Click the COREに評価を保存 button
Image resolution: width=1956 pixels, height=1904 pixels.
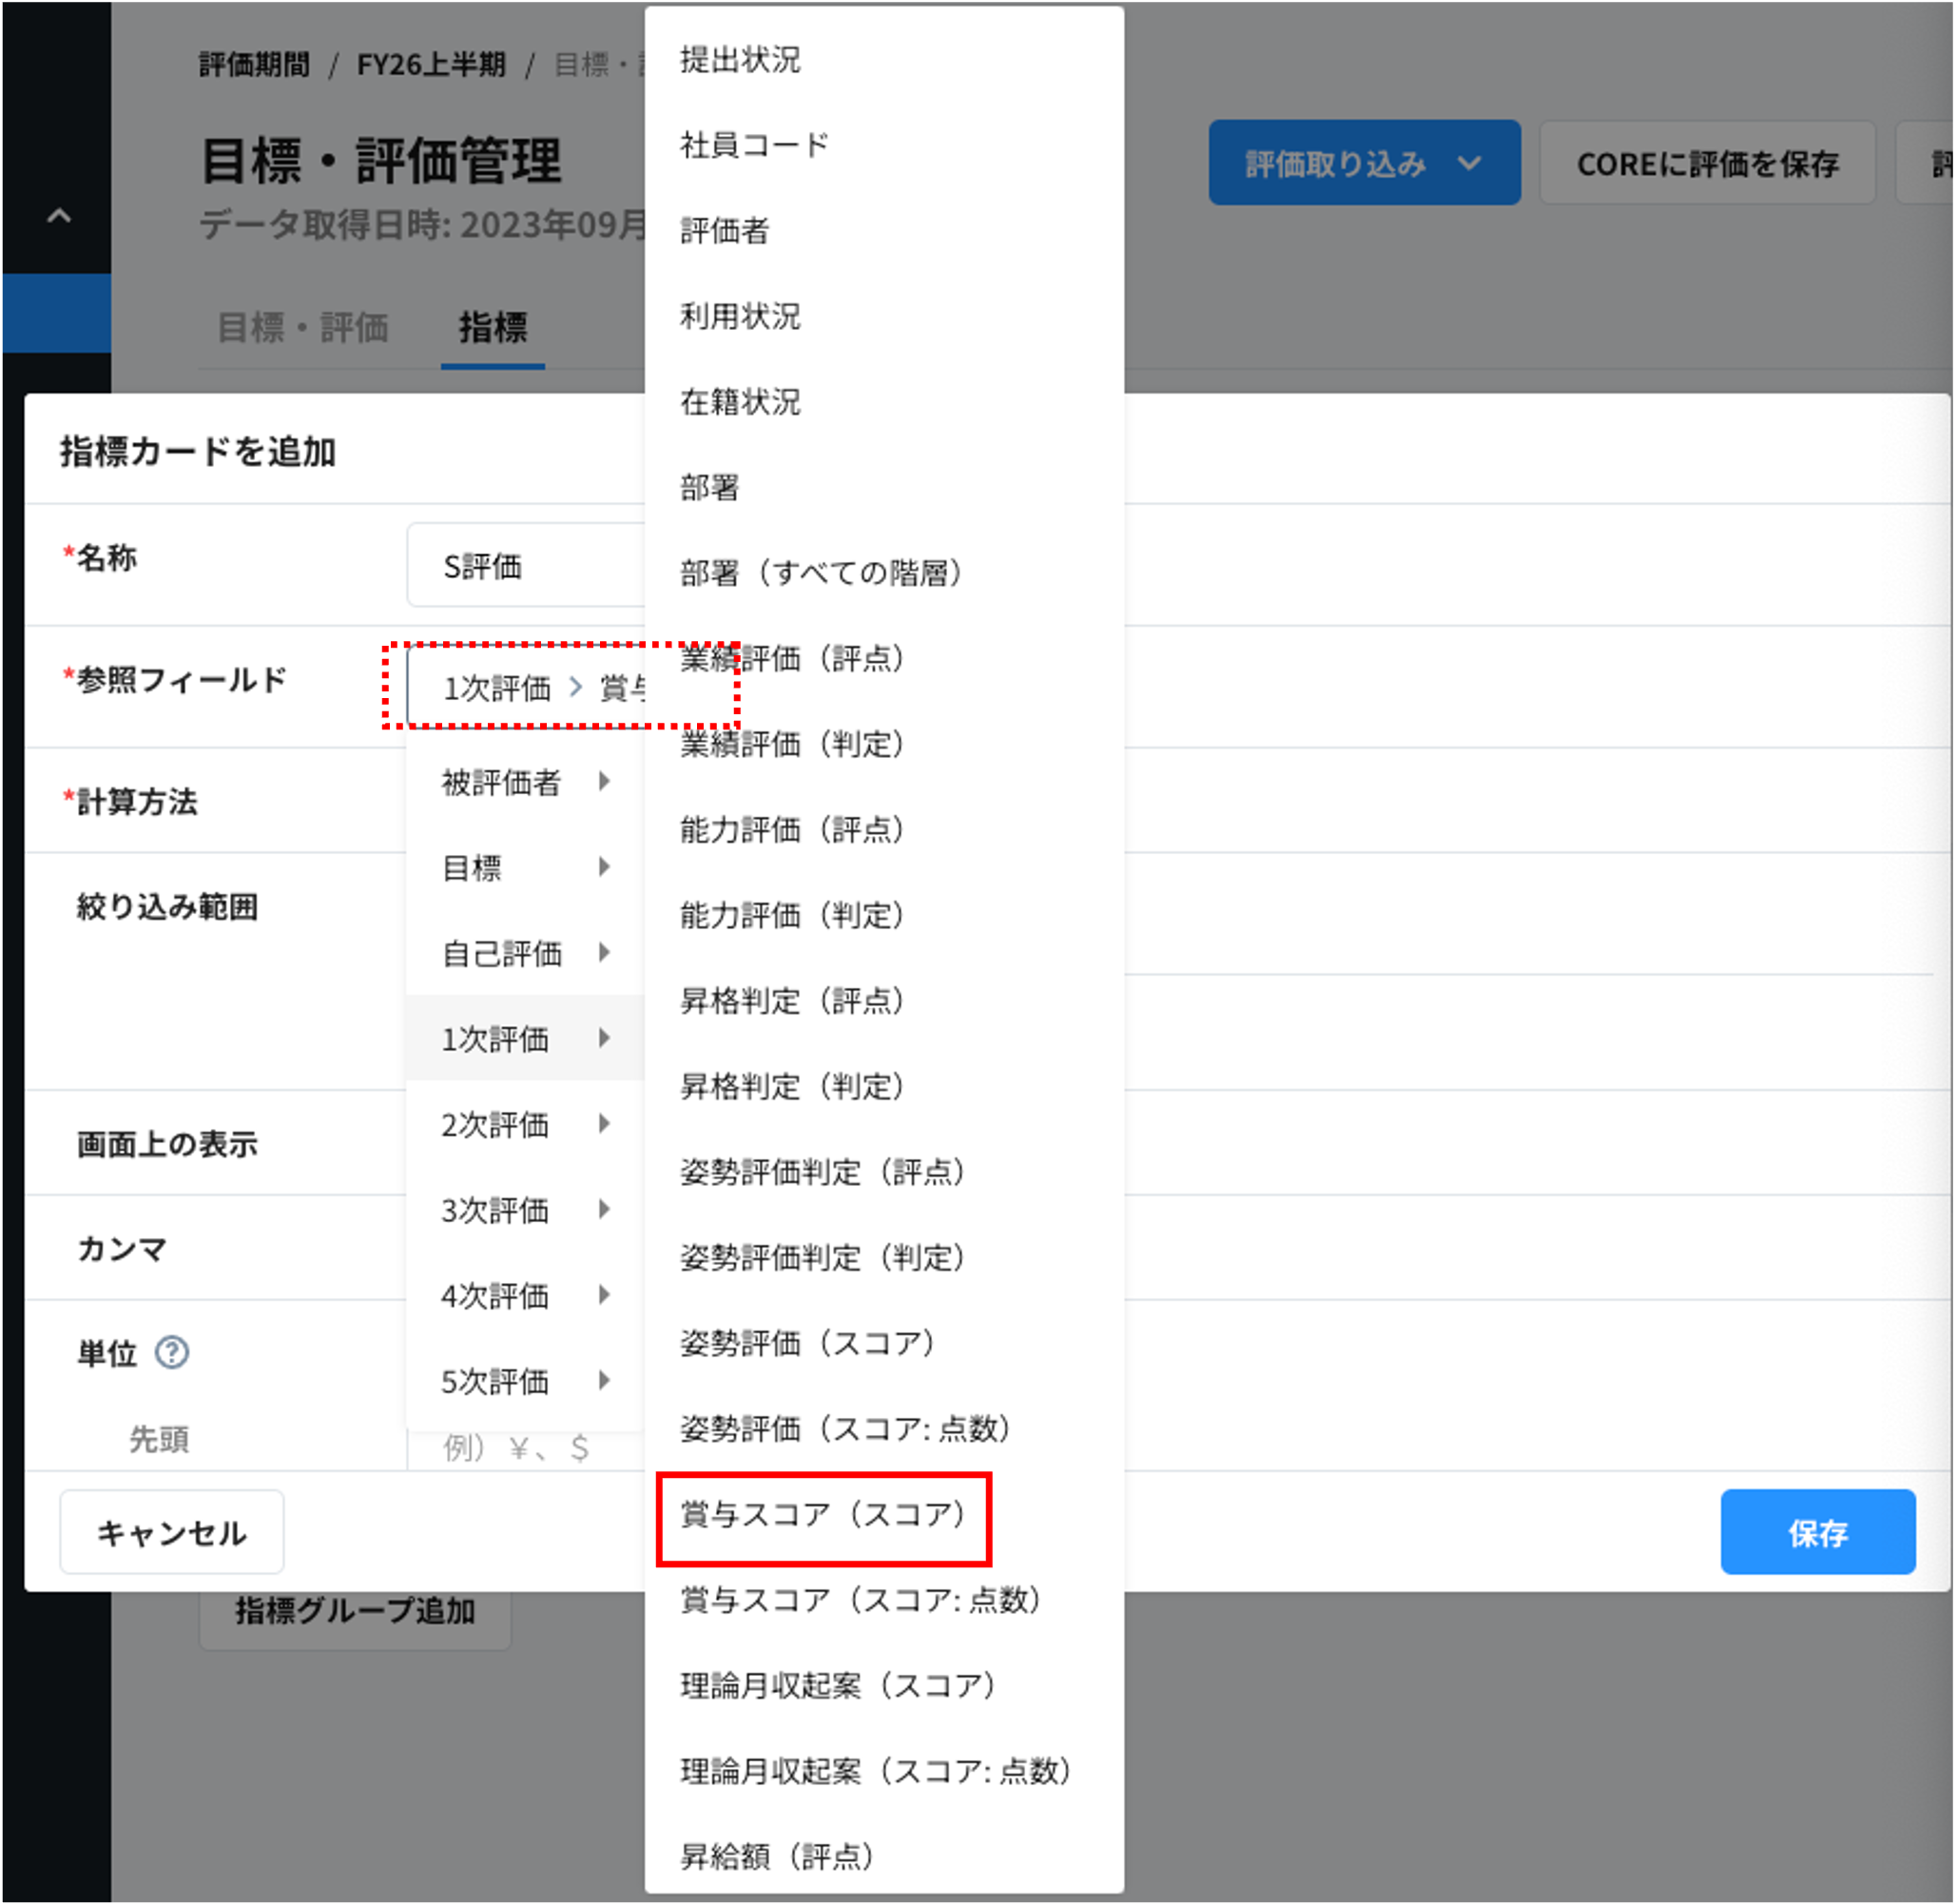1708,163
